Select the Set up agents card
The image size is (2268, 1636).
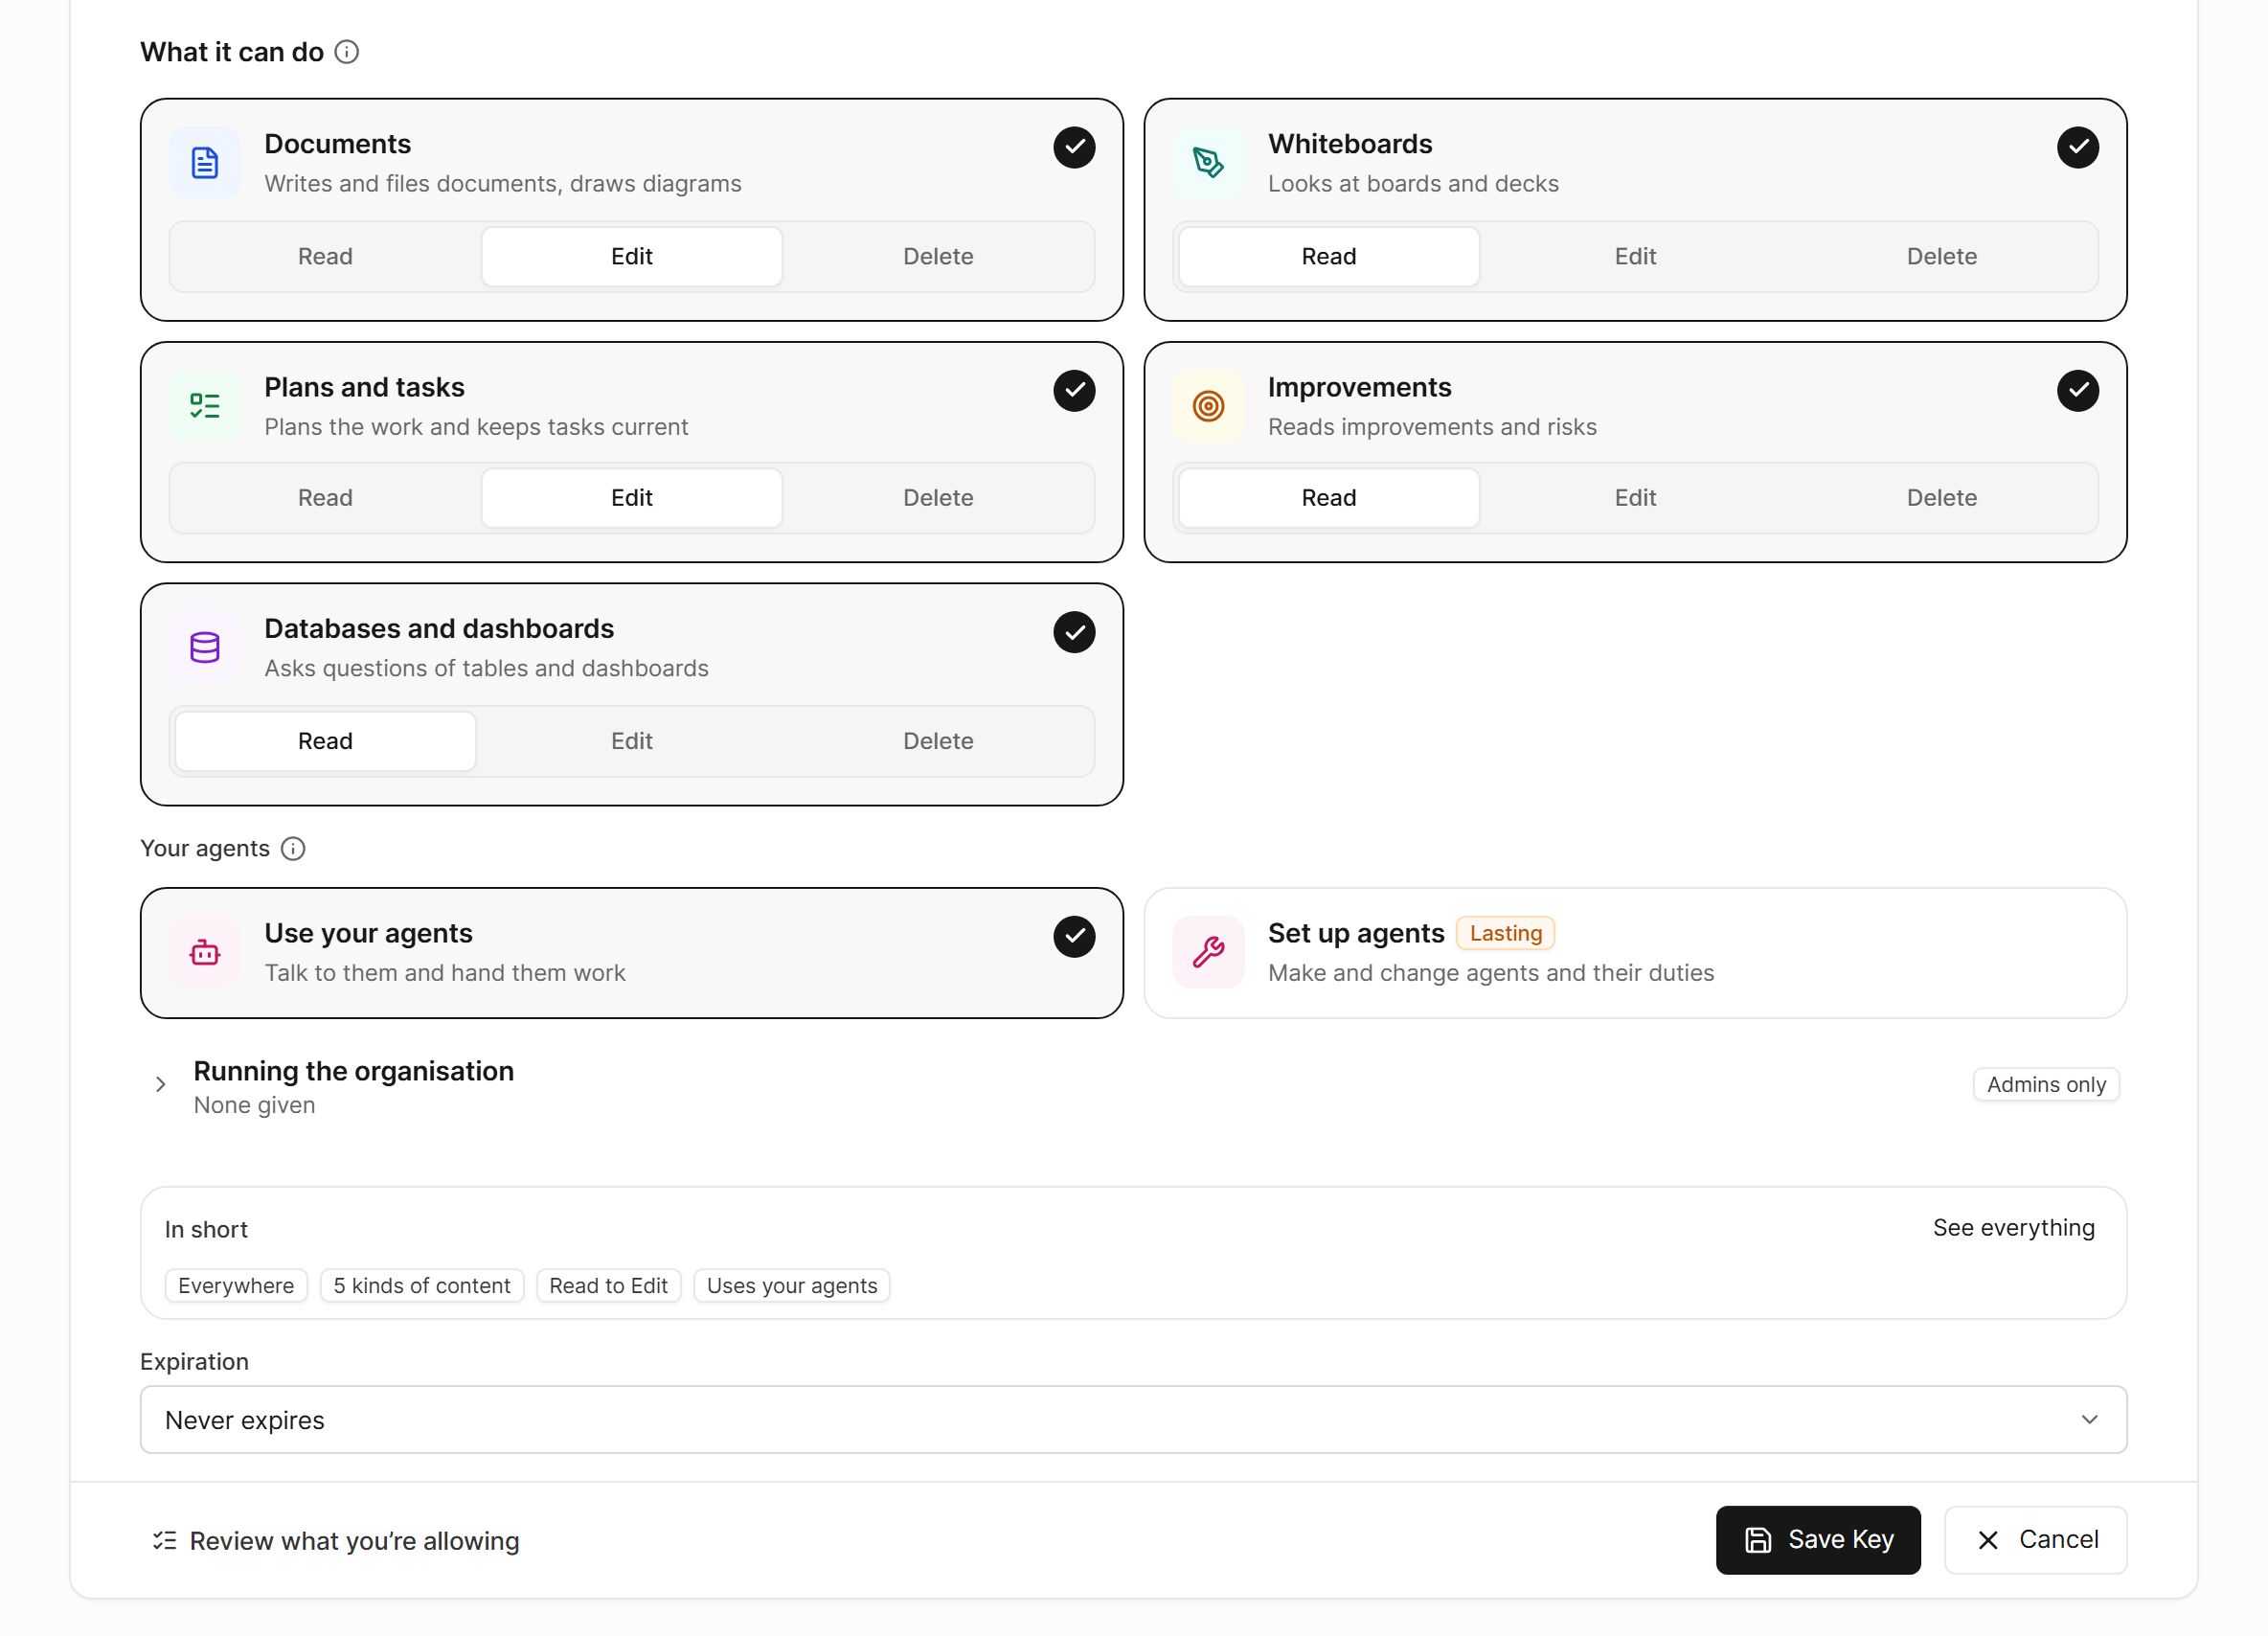pyautogui.click(x=1635, y=953)
